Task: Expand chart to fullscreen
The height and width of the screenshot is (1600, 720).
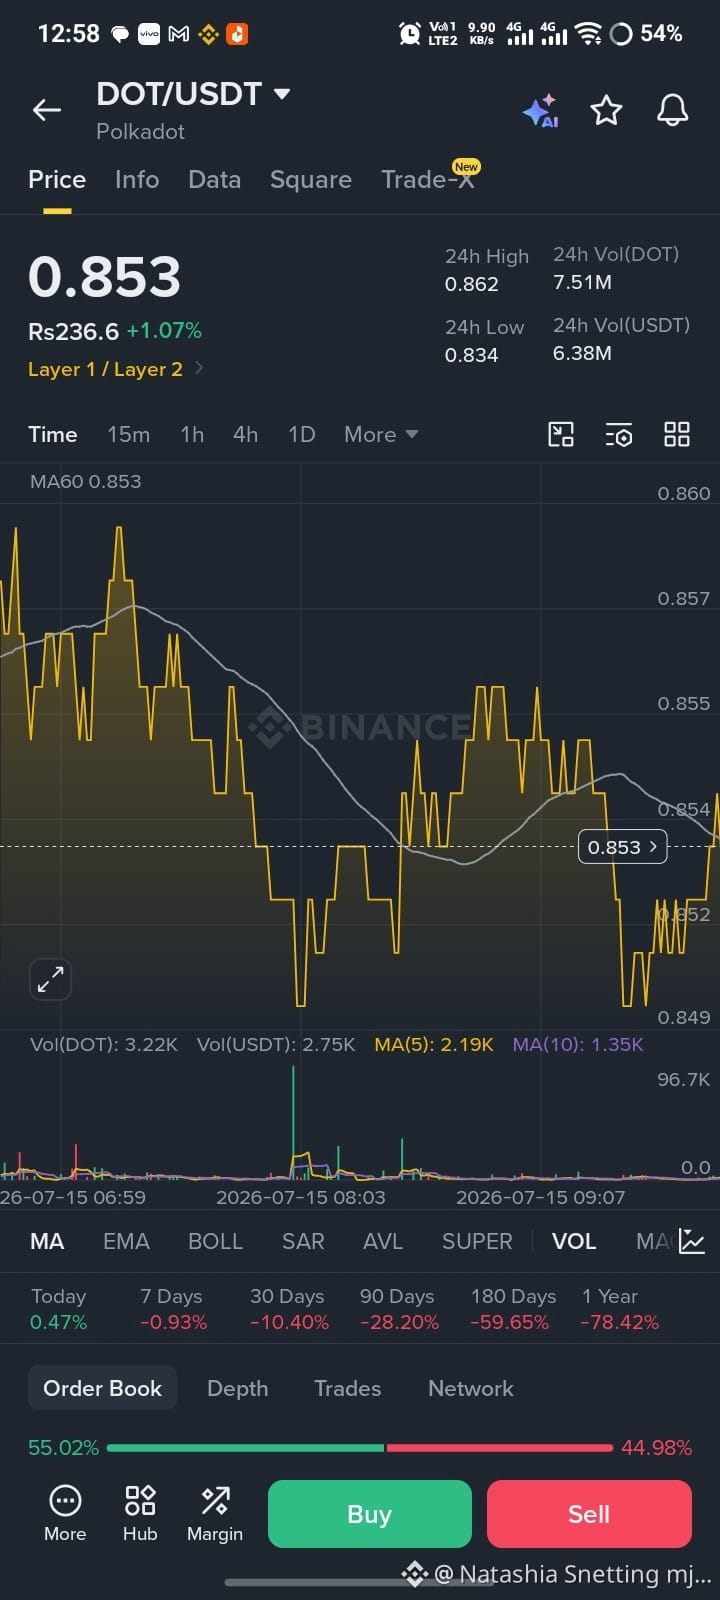Action: [50, 979]
